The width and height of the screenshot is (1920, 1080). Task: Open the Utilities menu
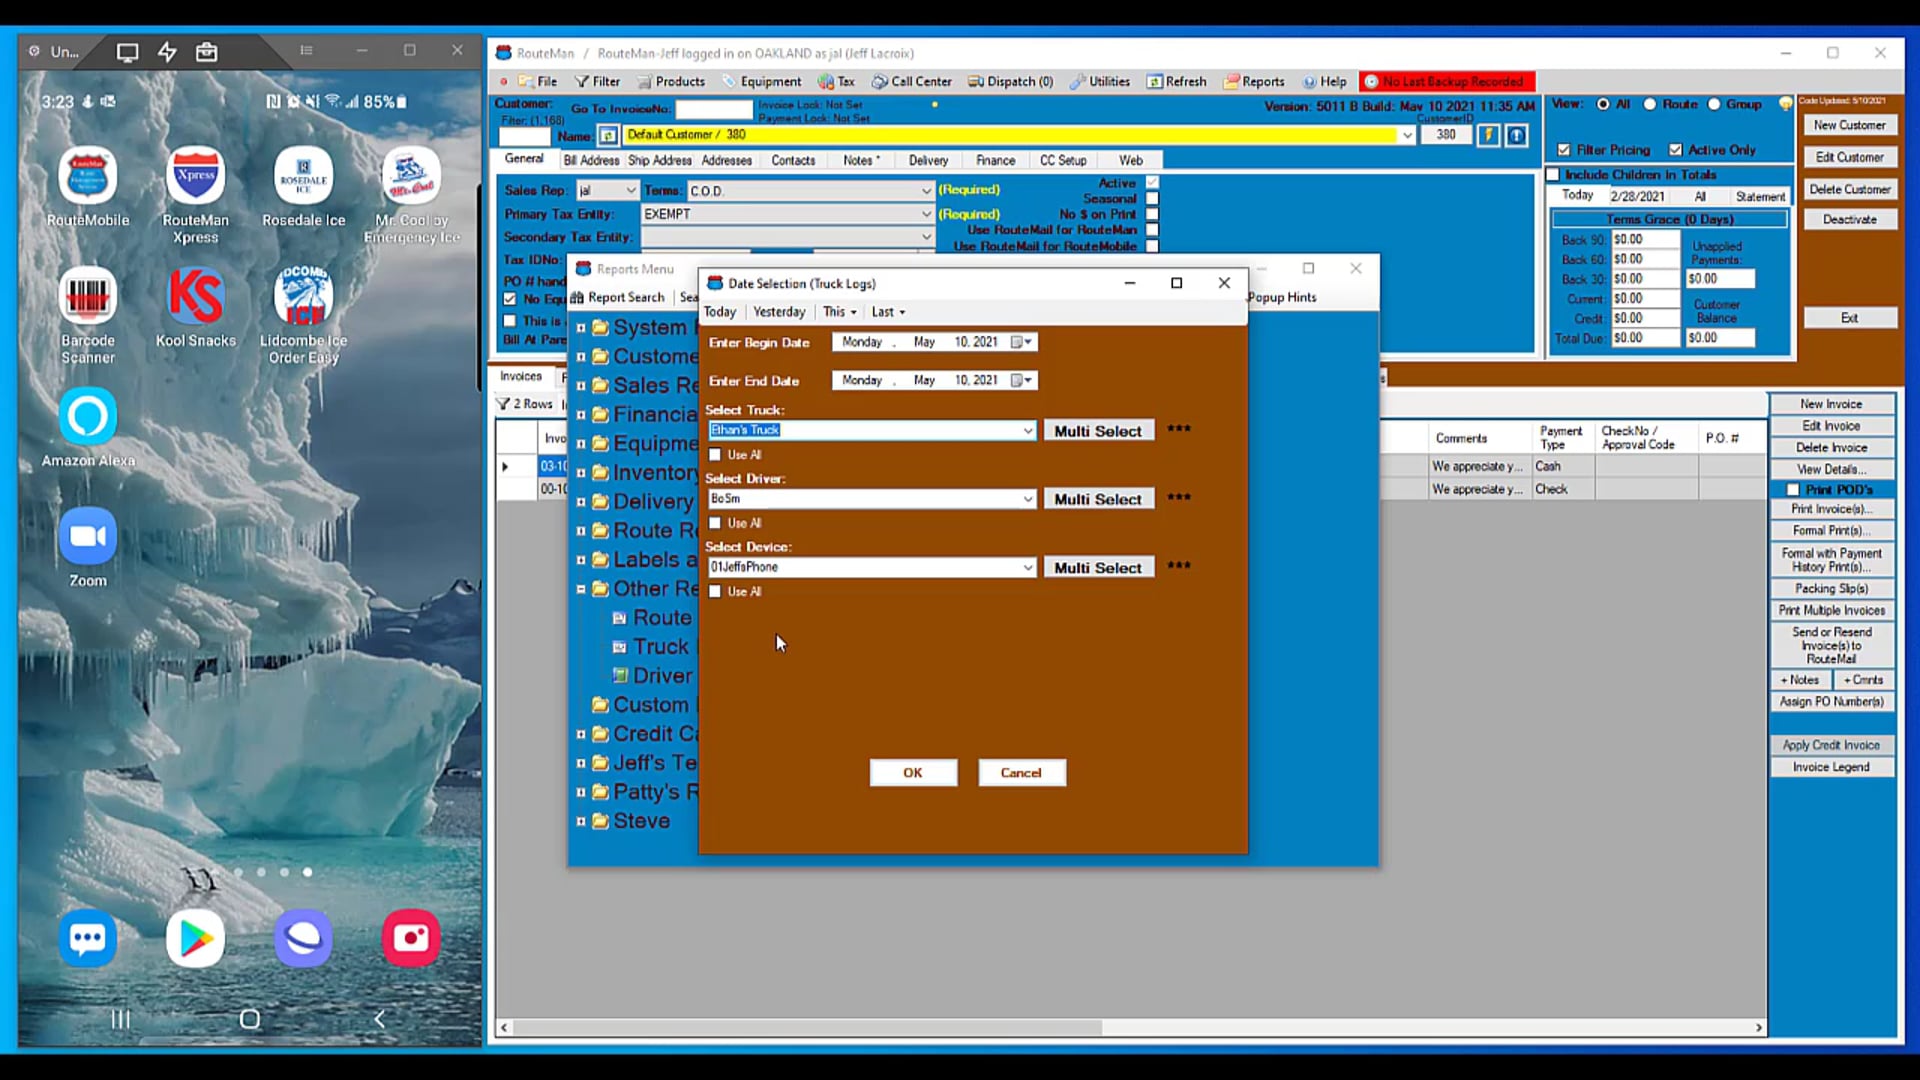[1100, 82]
